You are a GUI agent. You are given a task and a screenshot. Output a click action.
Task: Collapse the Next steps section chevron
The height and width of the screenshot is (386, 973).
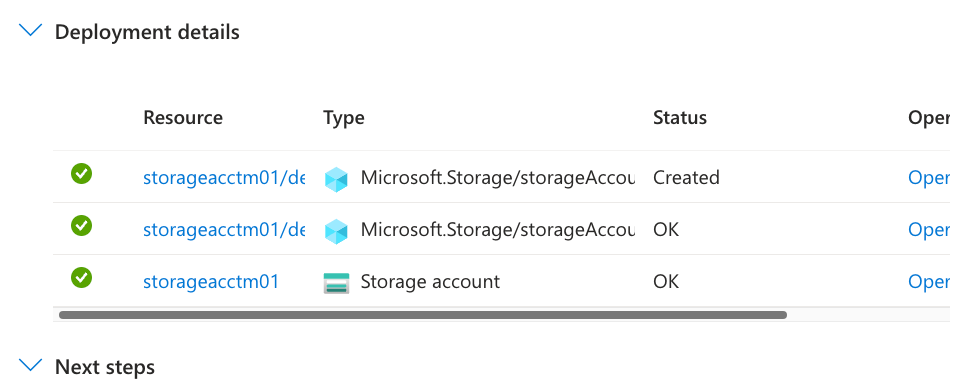[30, 366]
